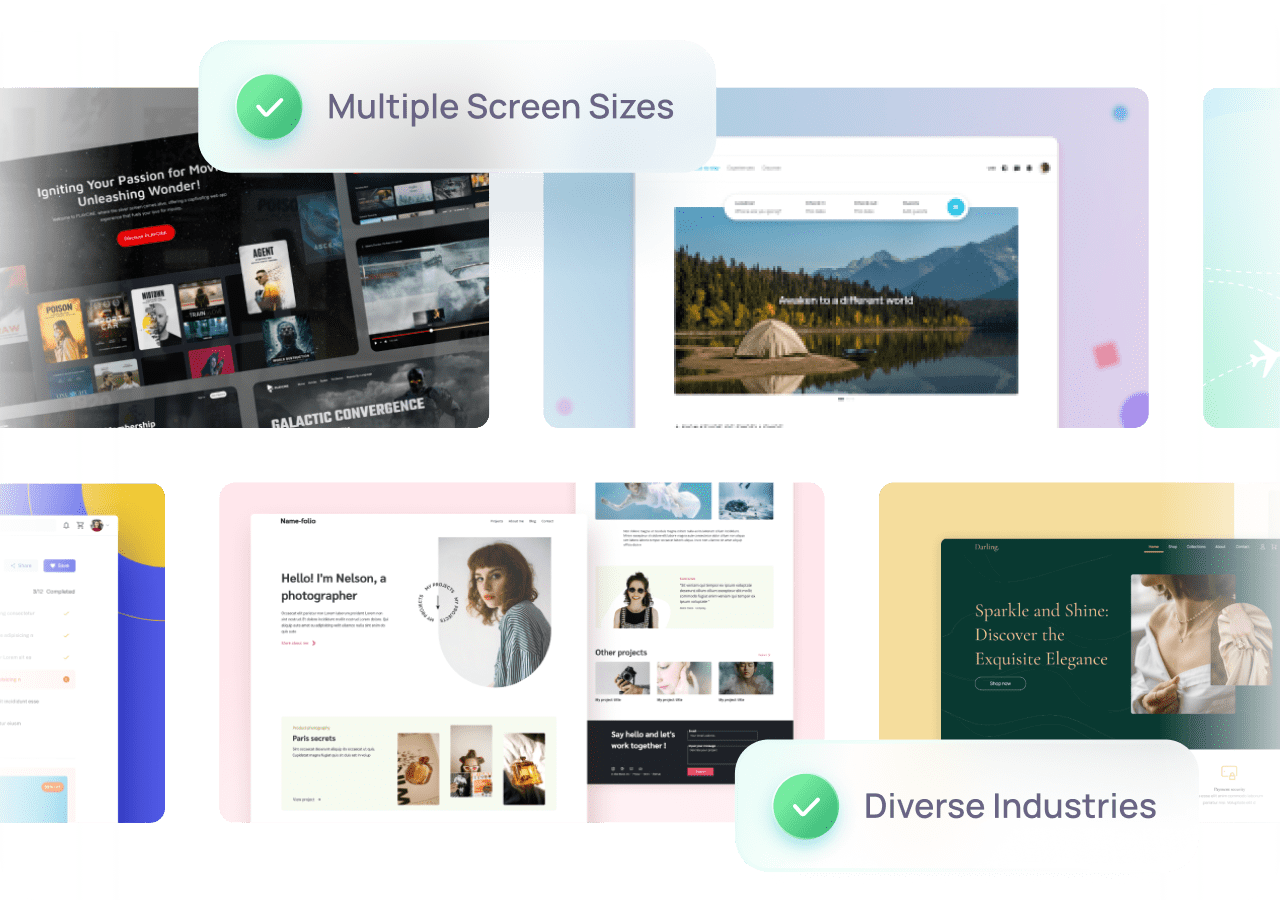The height and width of the screenshot is (900, 1280).
Task: Click the video progress bar in movie player
Action: pyautogui.click(x=430, y=331)
